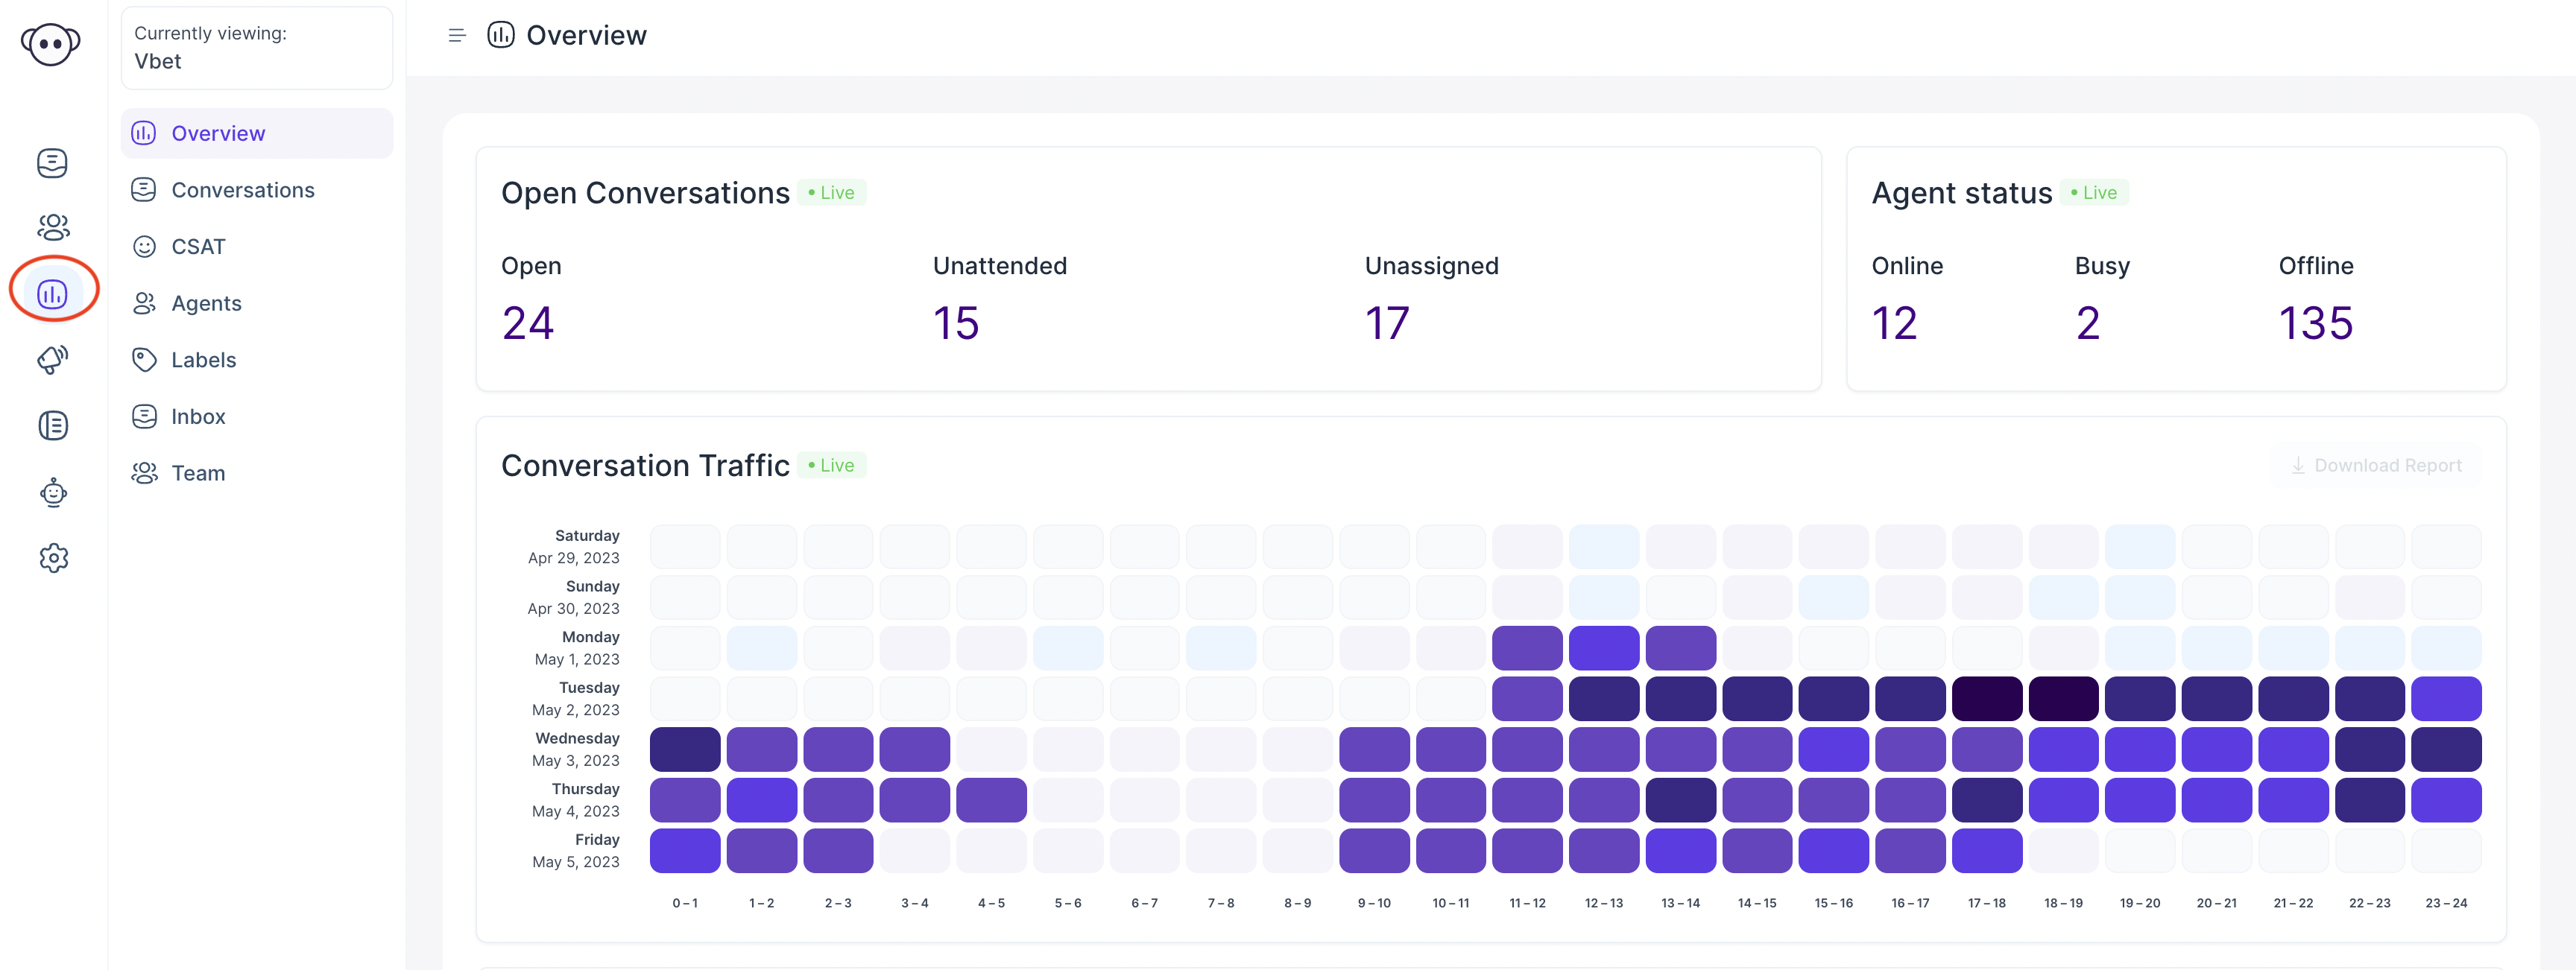The width and height of the screenshot is (2576, 970).
Task: Open the bot icon in left rail
Action: coord(53,492)
